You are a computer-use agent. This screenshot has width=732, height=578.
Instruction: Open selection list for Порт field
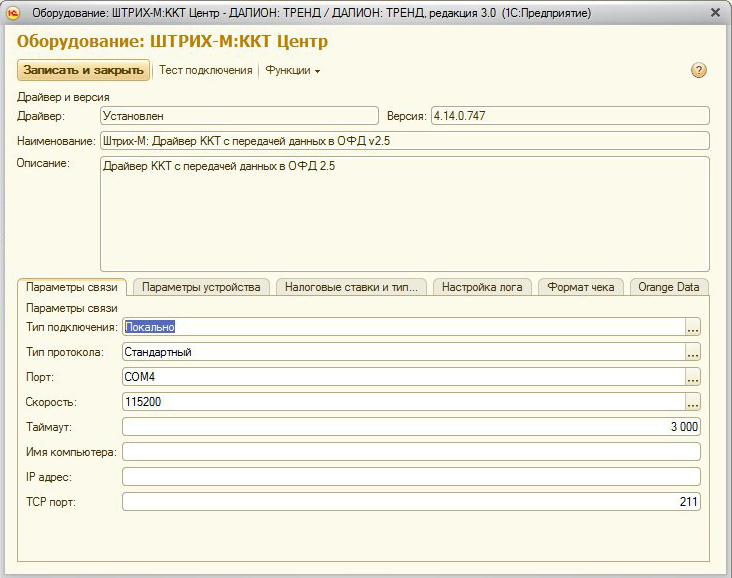(x=693, y=377)
